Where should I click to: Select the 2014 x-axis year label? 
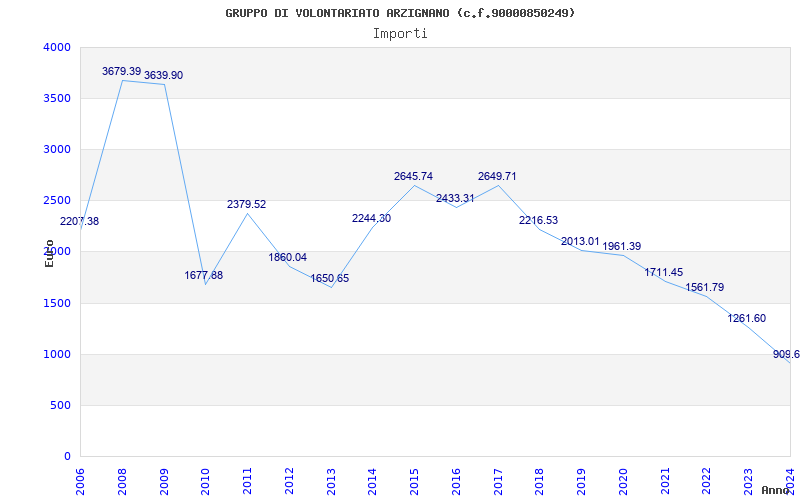click(372, 482)
